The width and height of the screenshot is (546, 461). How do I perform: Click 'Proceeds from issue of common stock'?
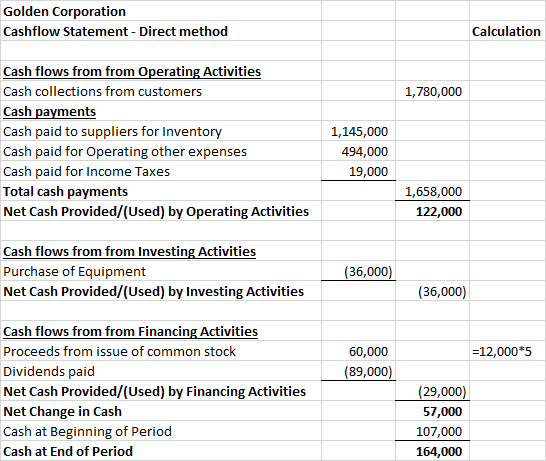point(119,352)
